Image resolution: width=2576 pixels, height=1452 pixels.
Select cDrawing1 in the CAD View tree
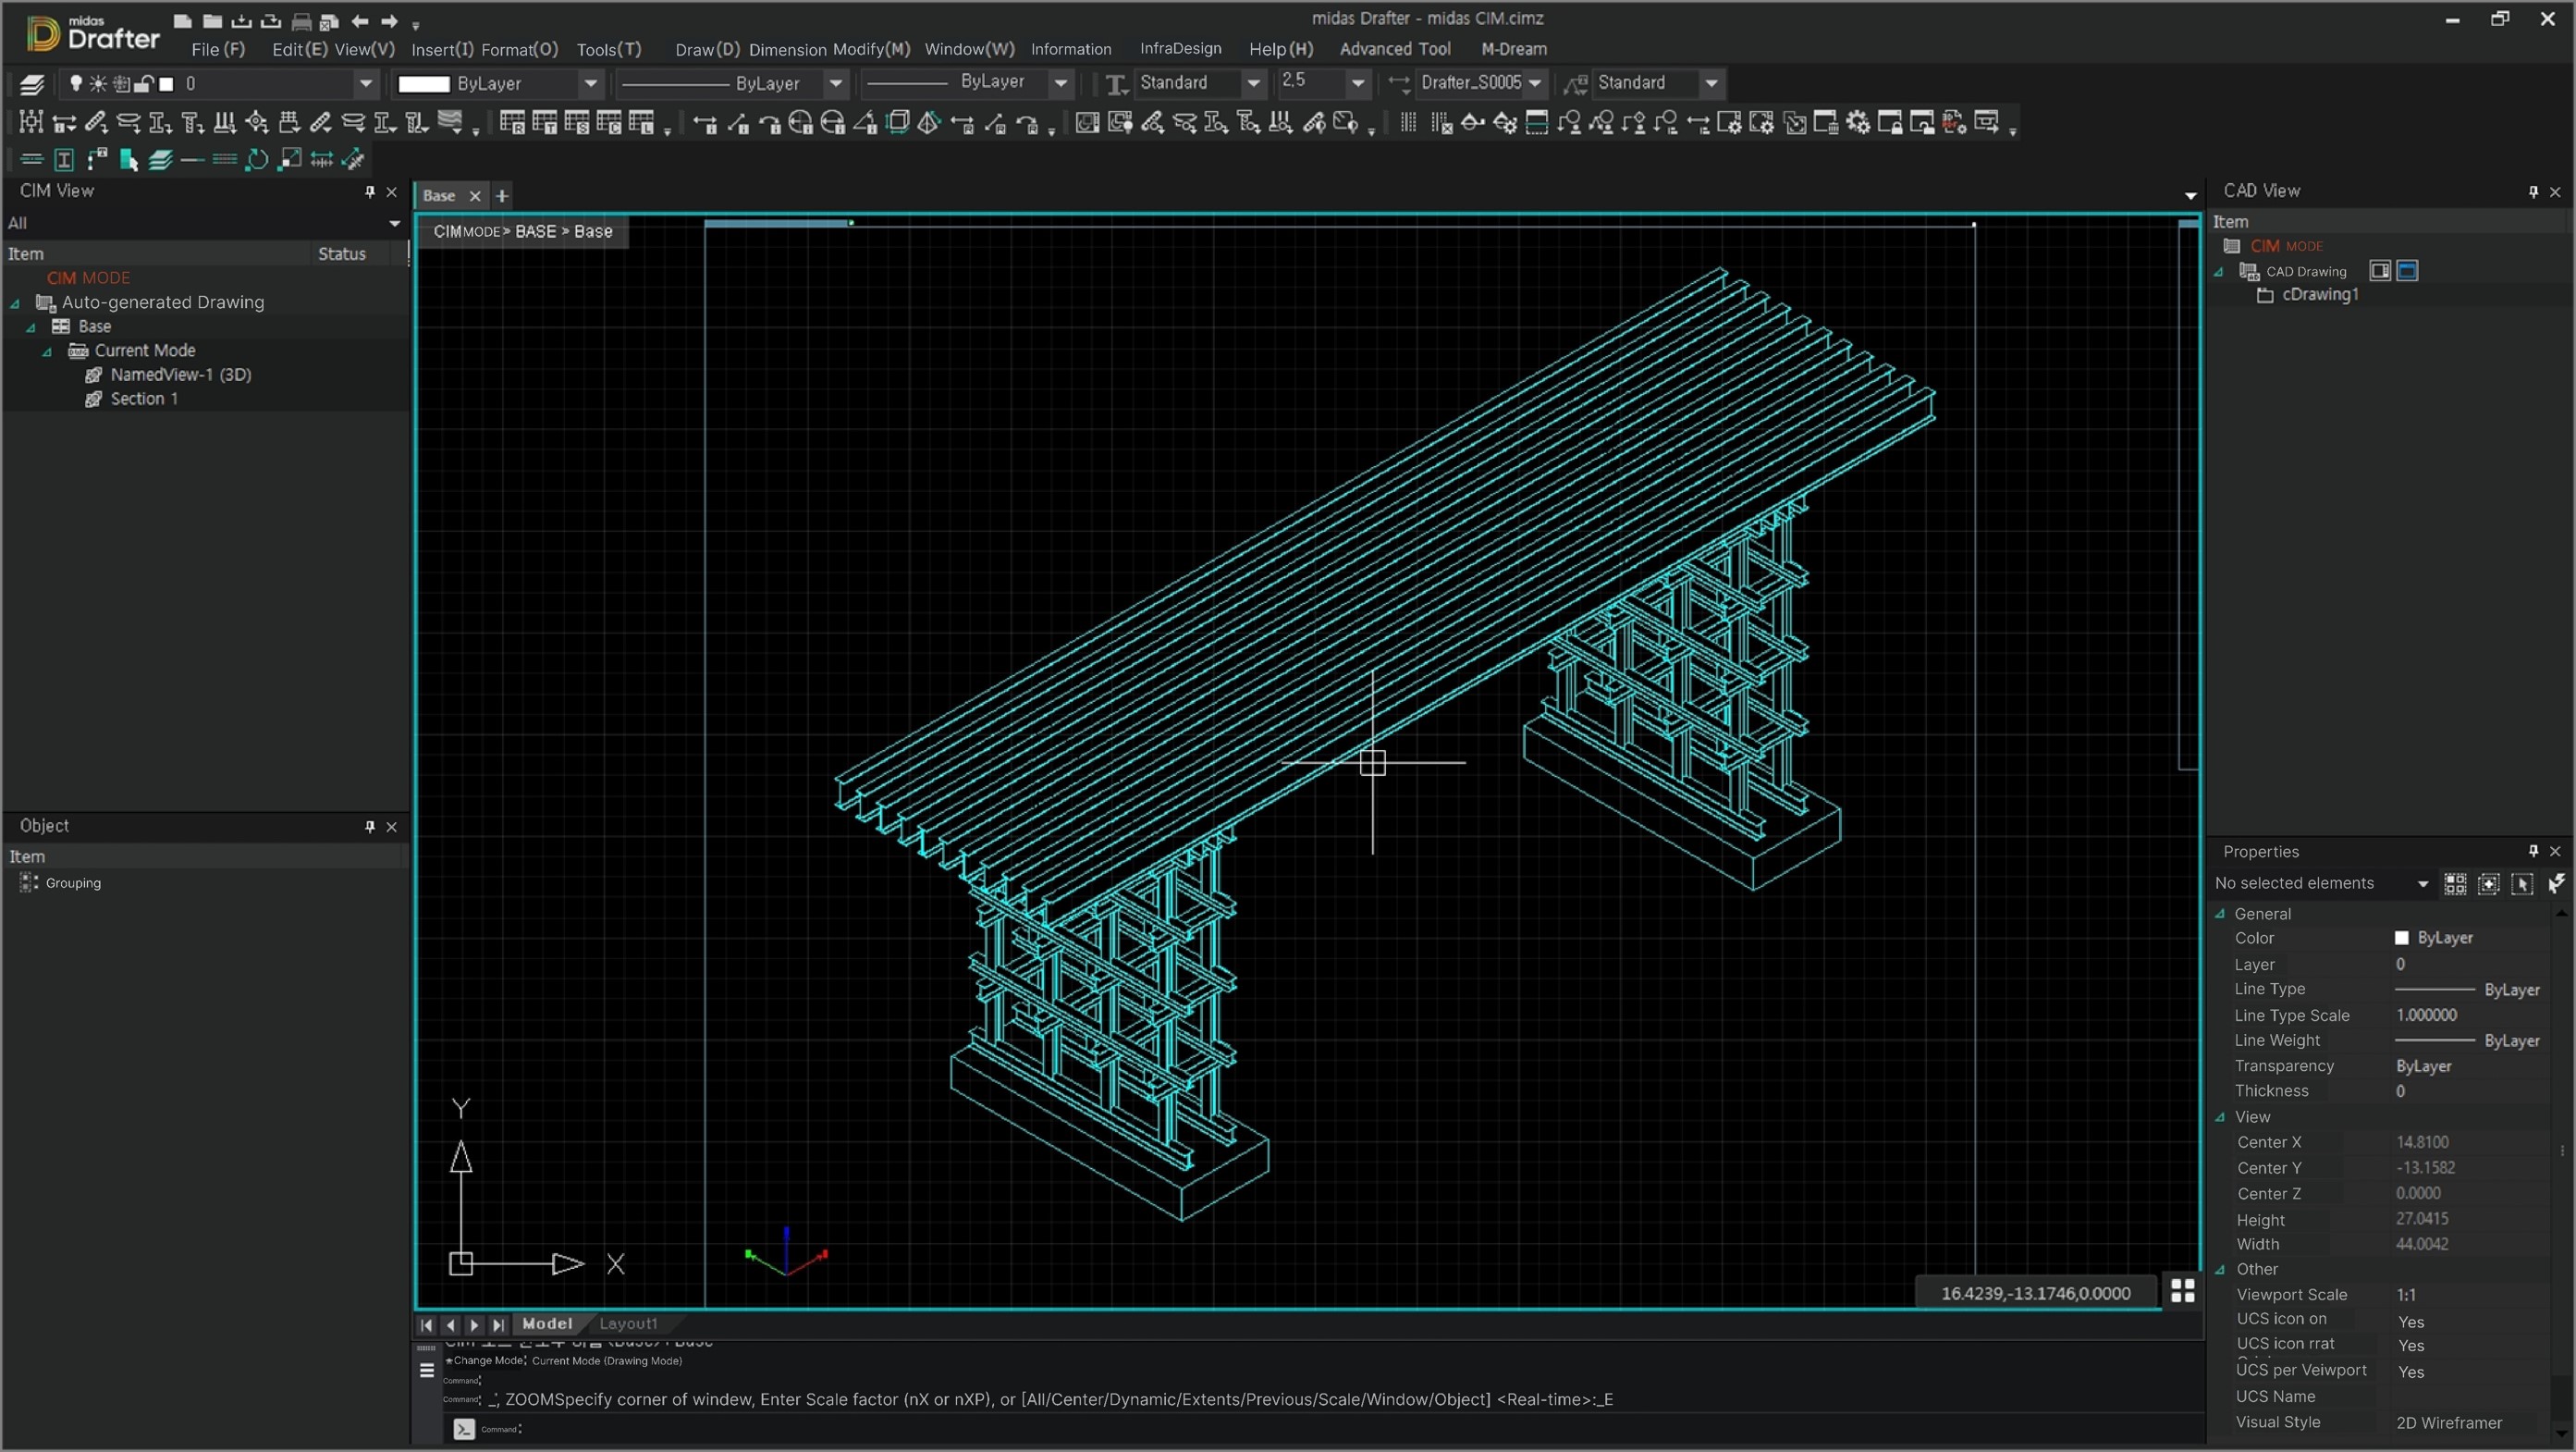(x=2320, y=294)
